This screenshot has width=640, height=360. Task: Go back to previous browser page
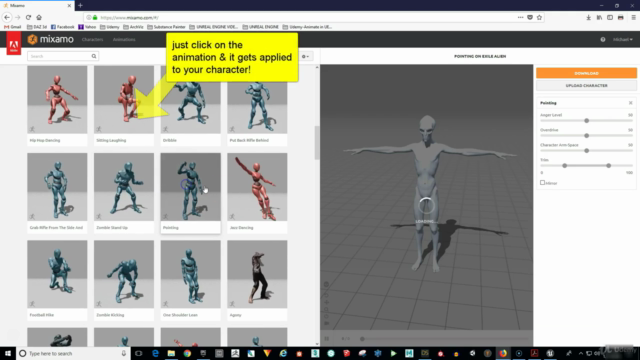7,18
